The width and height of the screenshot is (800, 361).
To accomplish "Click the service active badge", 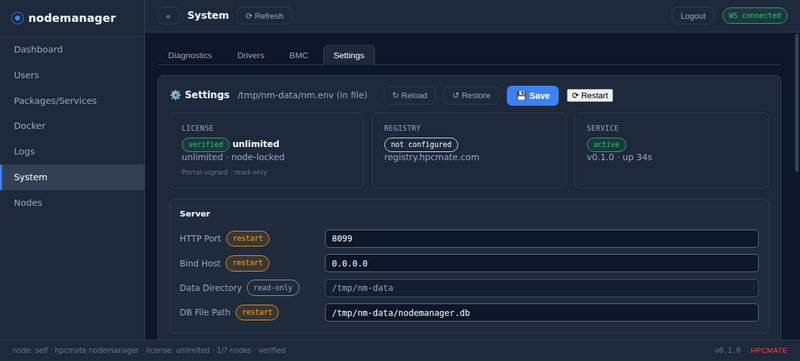I will (606, 144).
